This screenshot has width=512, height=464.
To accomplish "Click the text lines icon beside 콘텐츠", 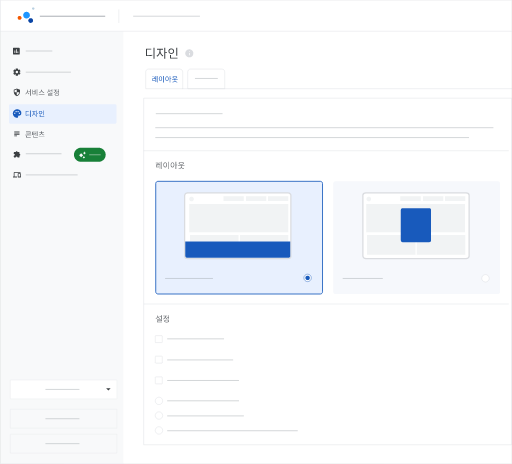I will point(17,134).
